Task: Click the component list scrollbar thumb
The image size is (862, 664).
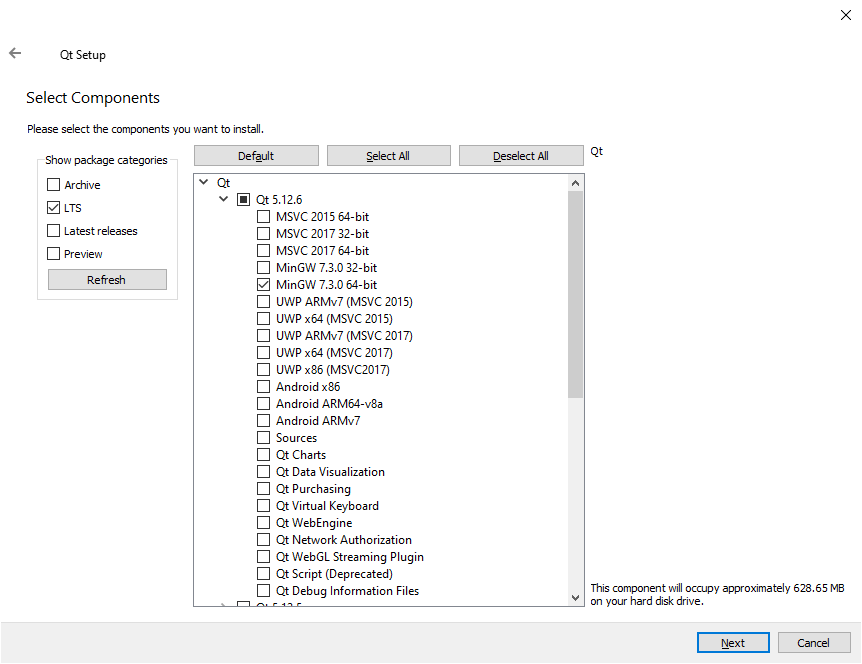Action: 575,294
